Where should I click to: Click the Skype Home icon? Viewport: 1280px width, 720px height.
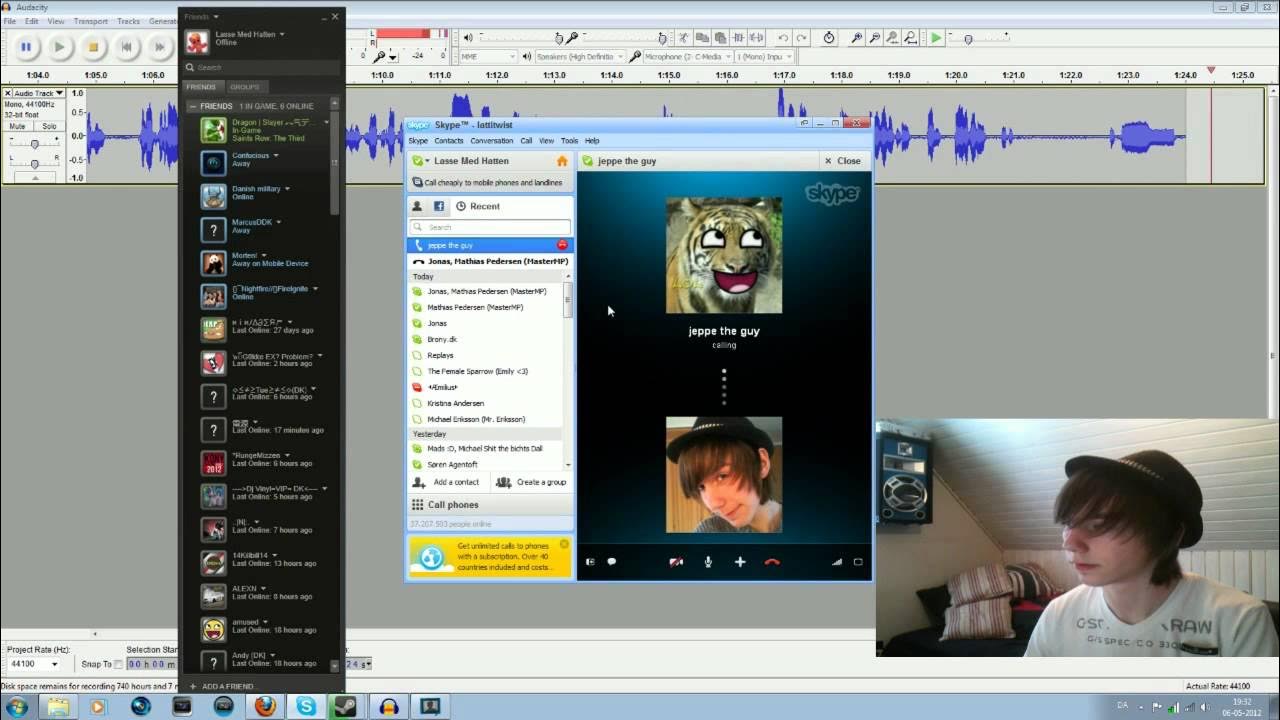pyautogui.click(x=562, y=161)
